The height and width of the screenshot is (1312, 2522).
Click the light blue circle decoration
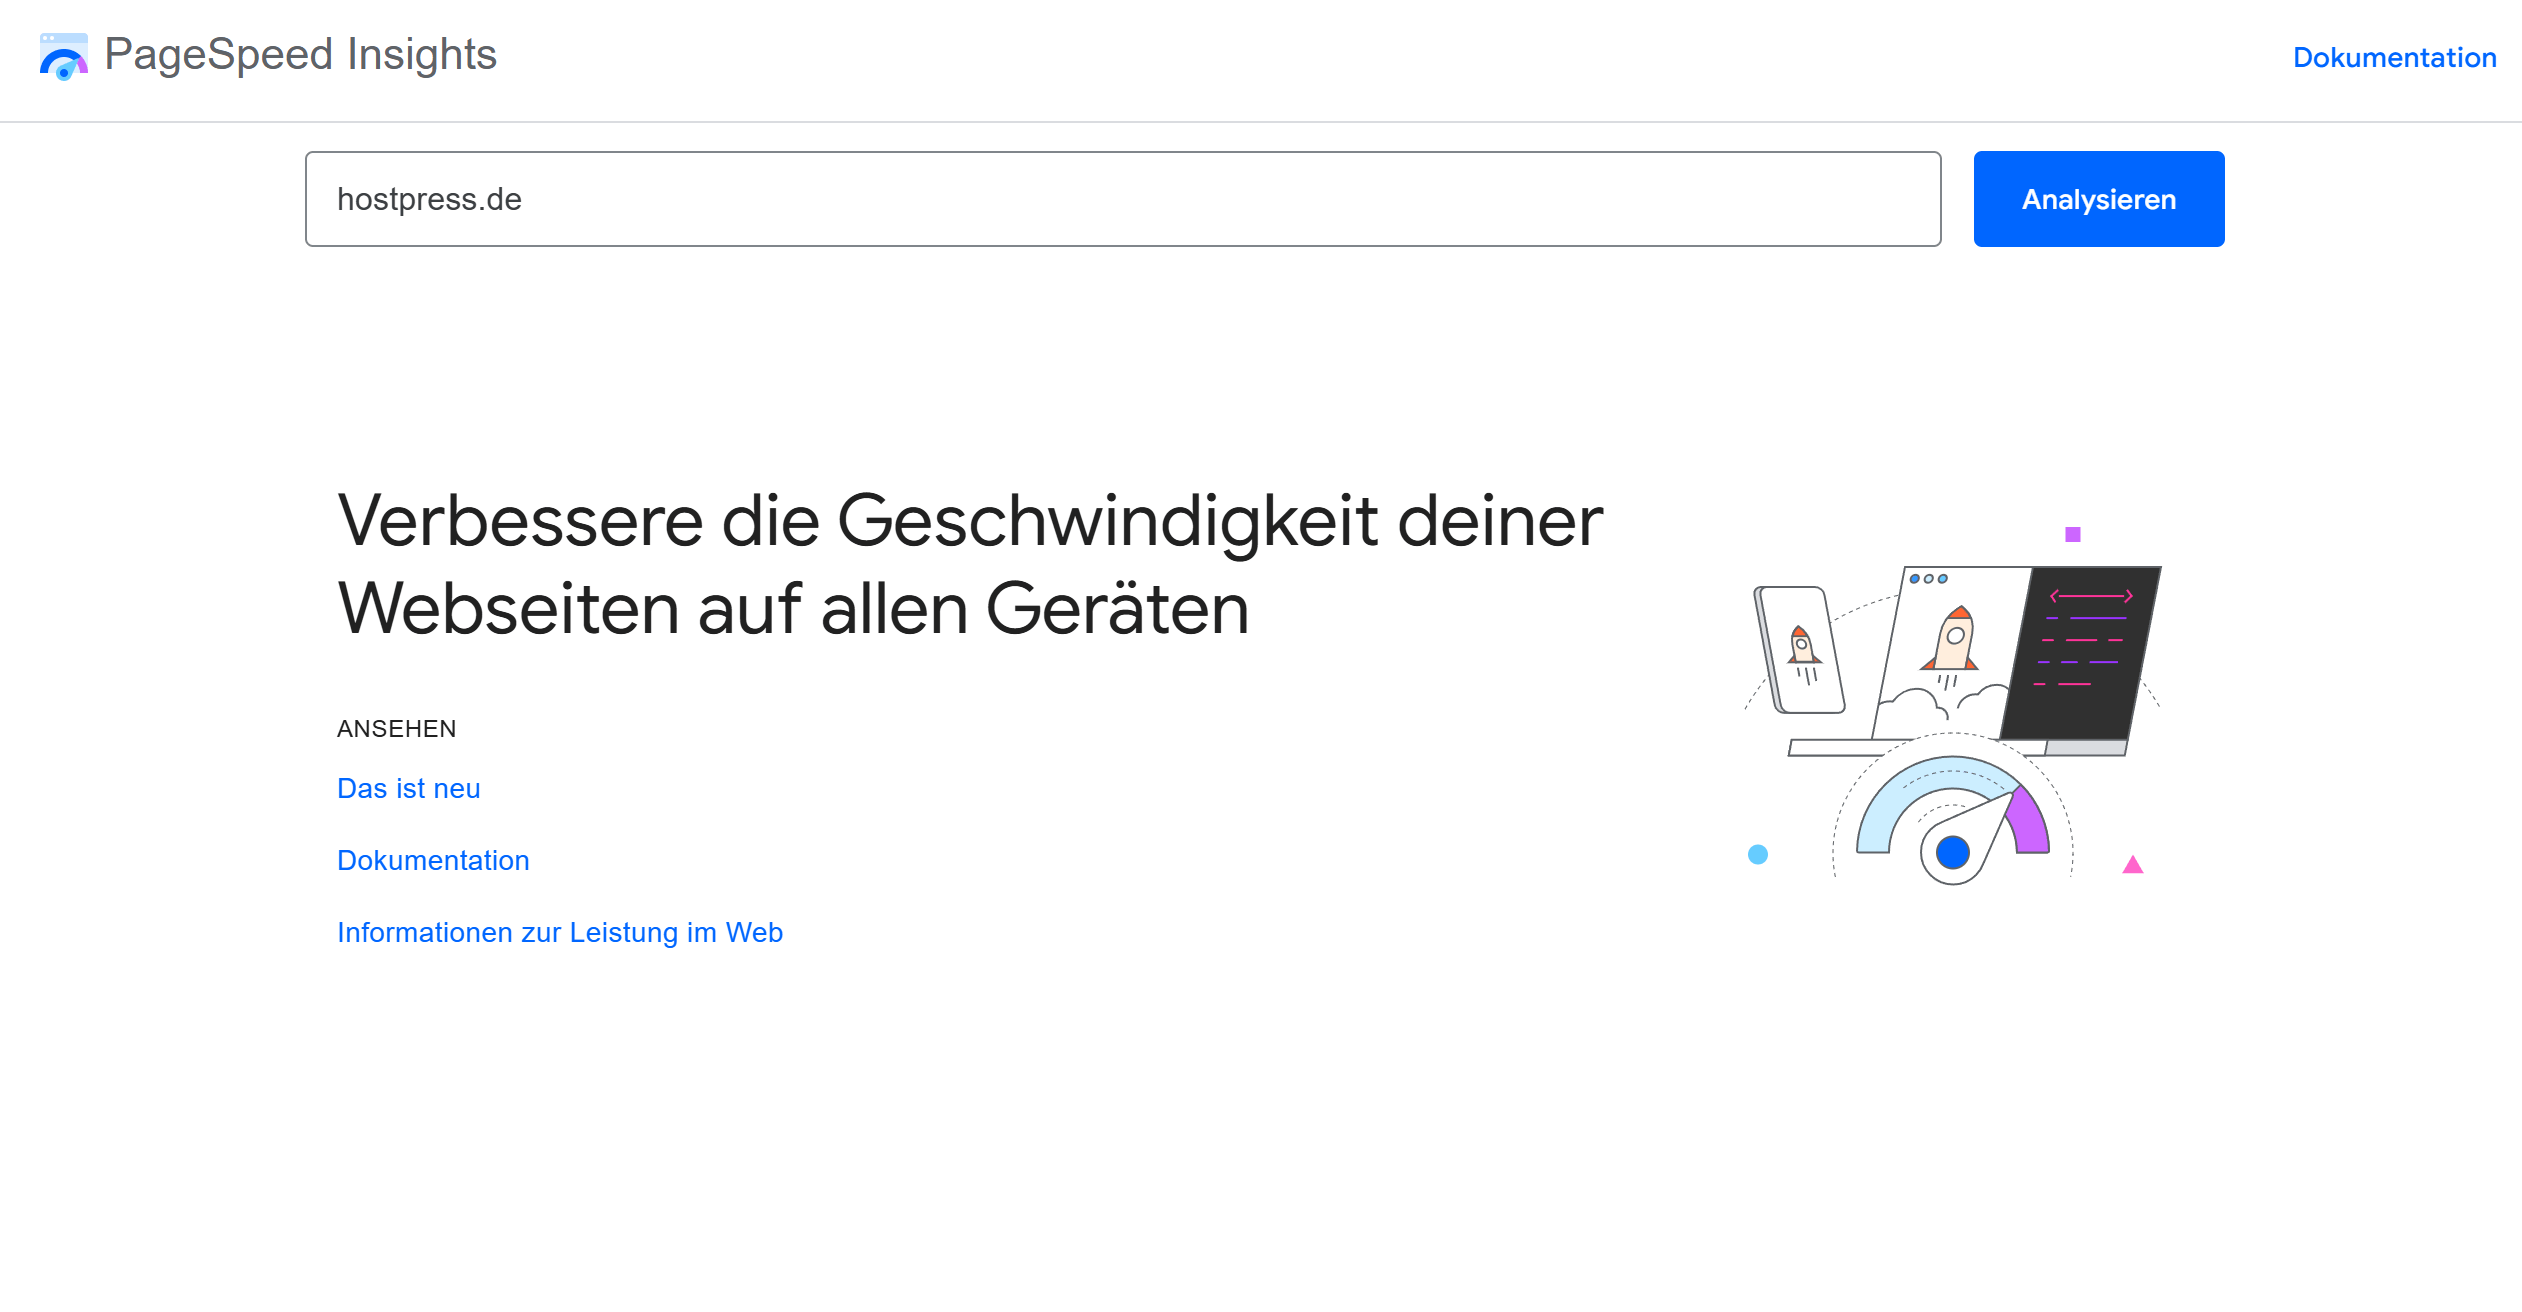pos(1757,854)
